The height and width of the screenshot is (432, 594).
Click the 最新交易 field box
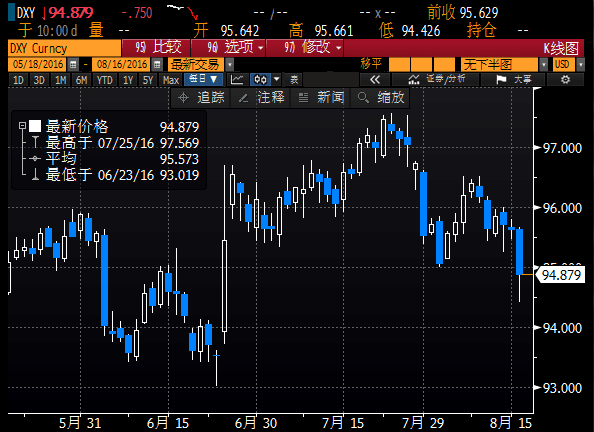click(197, 65)
